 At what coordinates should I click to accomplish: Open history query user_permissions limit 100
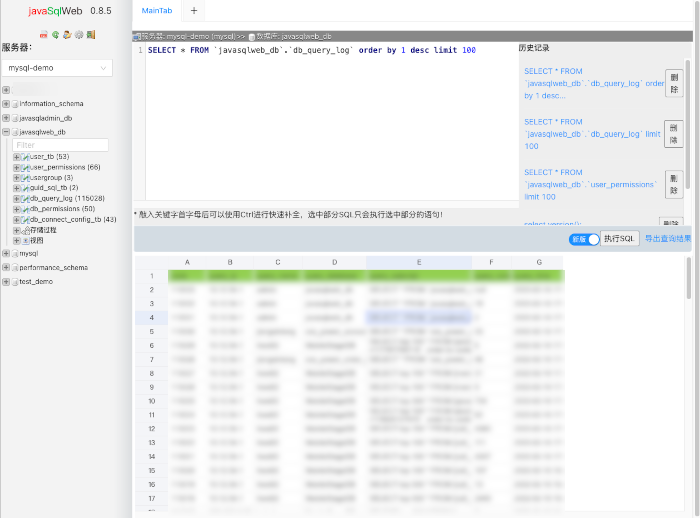click(591, 184)
